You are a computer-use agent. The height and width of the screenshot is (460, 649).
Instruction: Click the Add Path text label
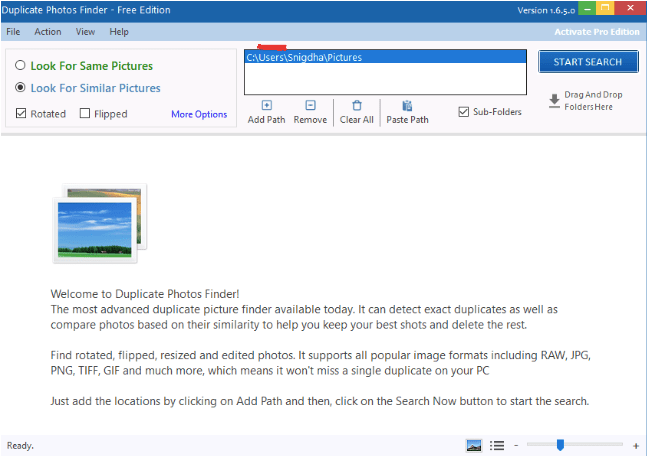click(267, 120)
